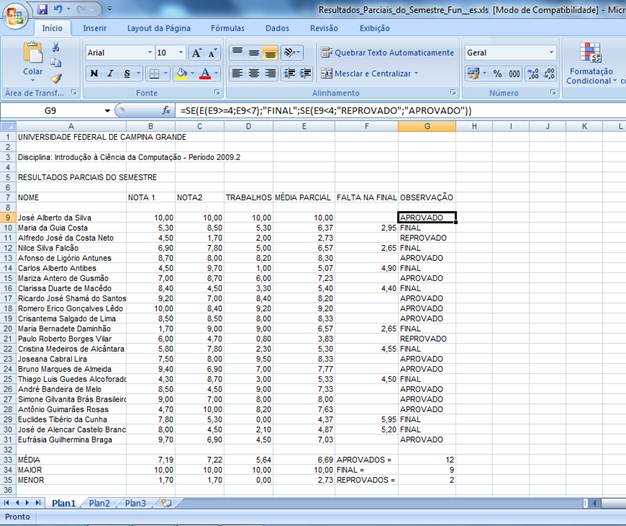Click inside the formula bar text
The width and height of the screenshot is (626, 526).
tap(400, 110)
